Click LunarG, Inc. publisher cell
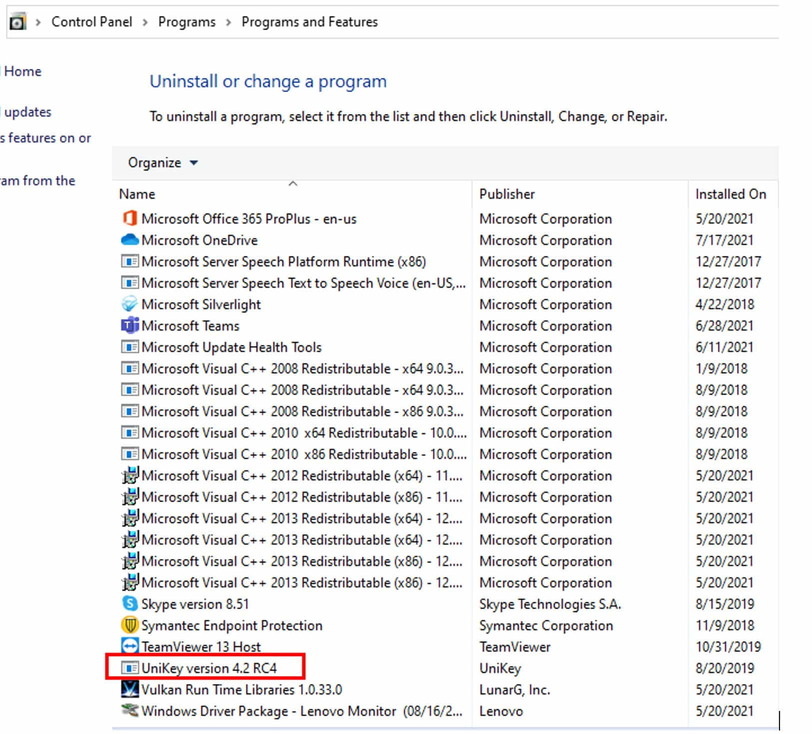This screenshot has width=812, height=734. click(x=515, y=689)
